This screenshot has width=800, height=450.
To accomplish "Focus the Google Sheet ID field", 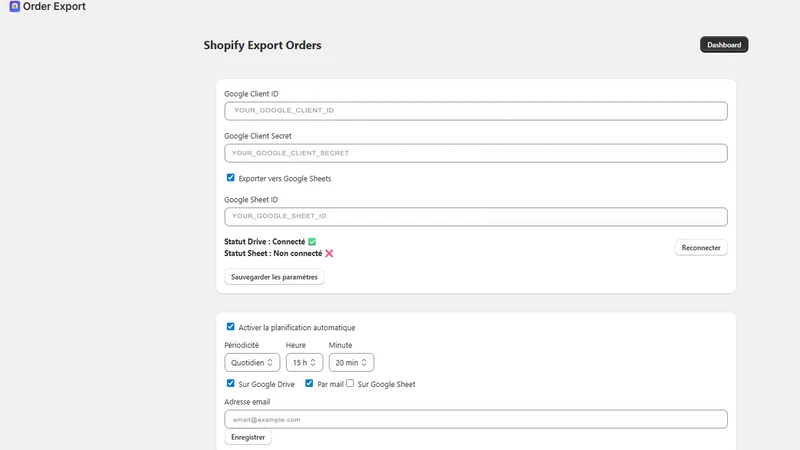I will [476, 216].
